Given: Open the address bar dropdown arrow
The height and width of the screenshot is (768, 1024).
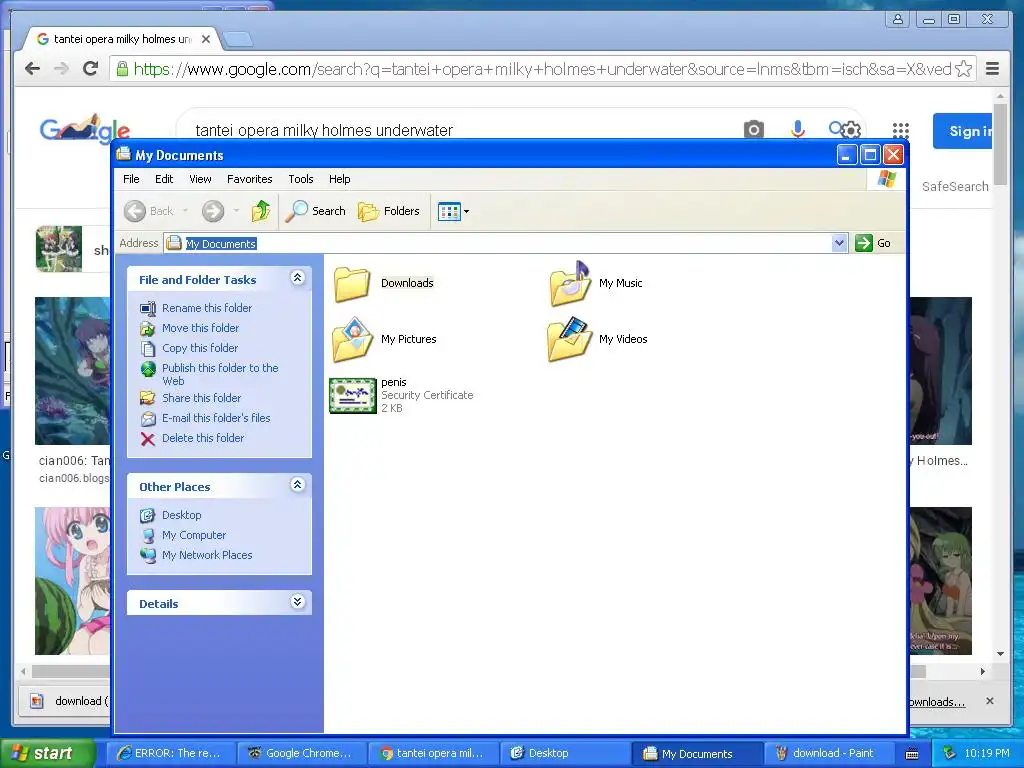Looking at the screenshot, I should pyautogui.click(x=839, y=244).
